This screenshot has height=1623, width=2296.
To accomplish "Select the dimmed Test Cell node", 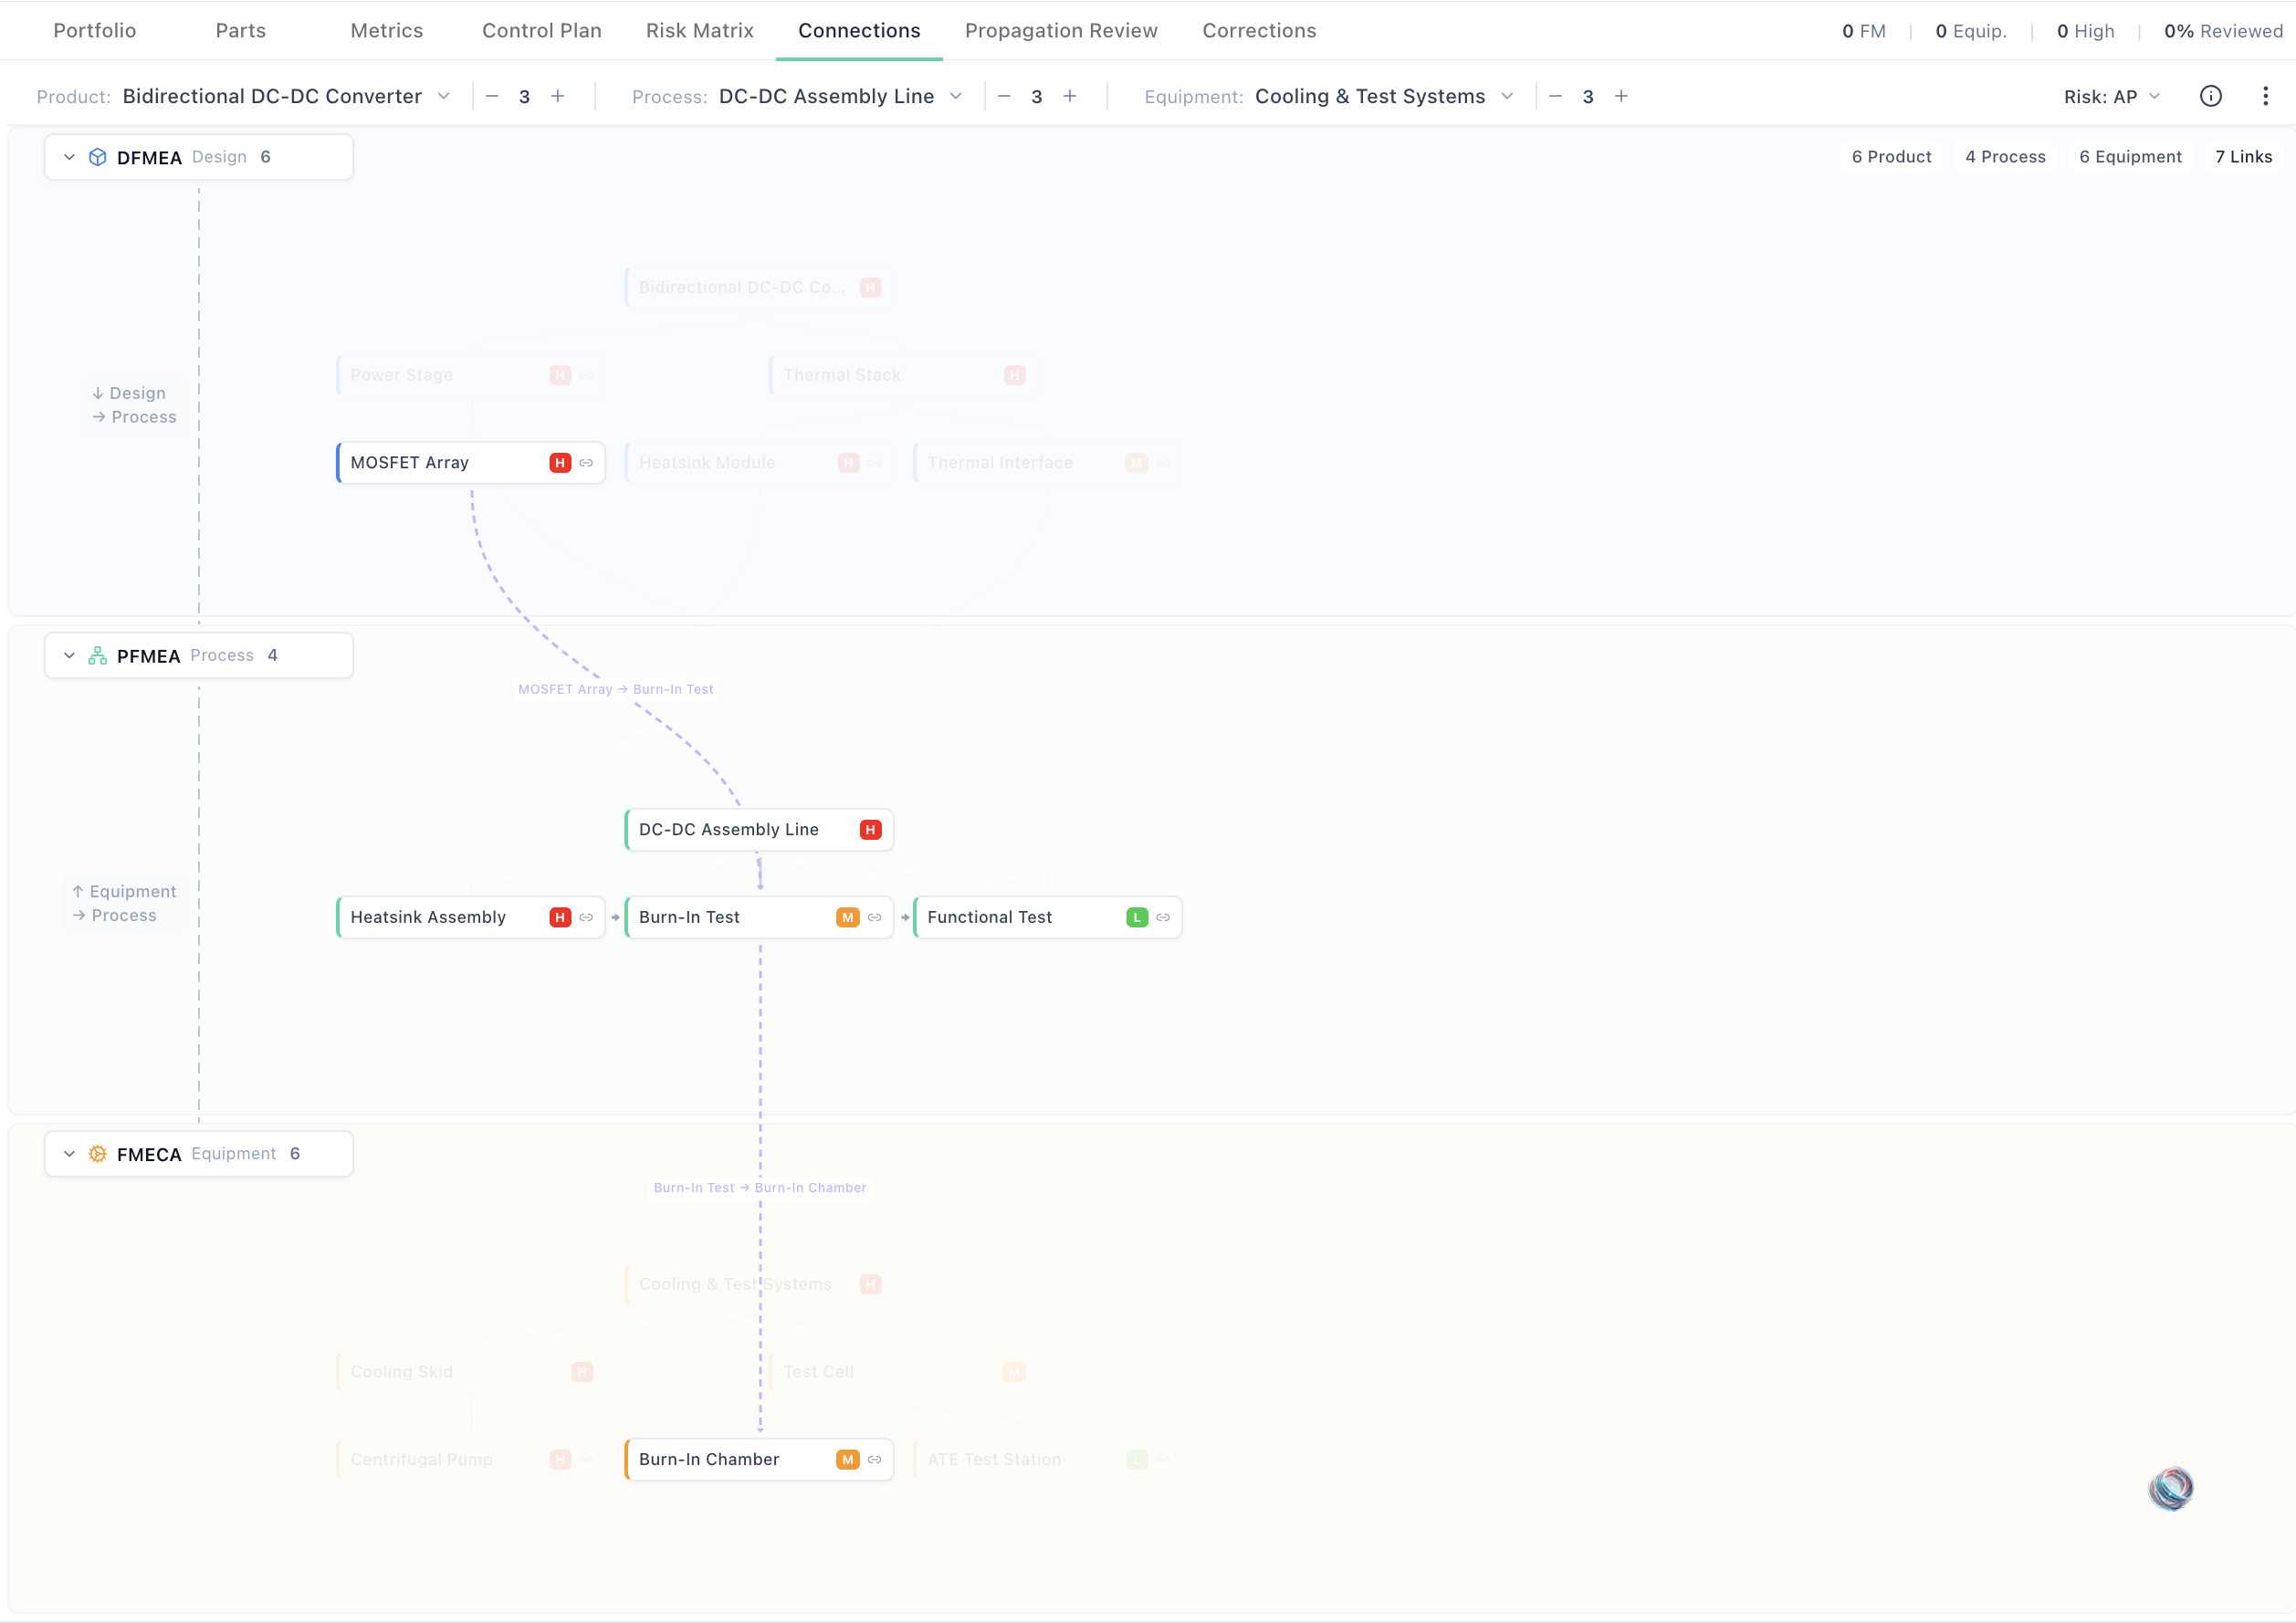I will (x=903, y=1372).
